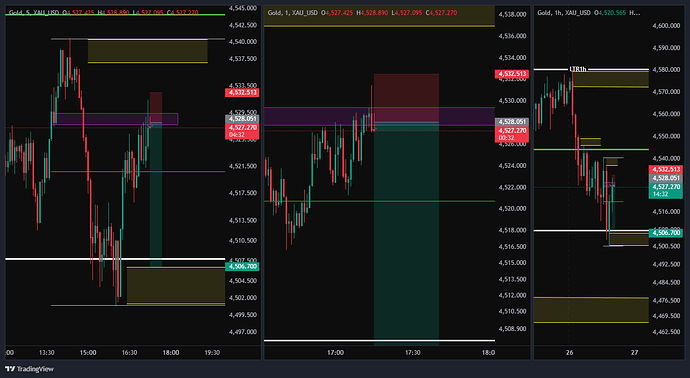Click the LTR1h line label

click(x=578, y=69)
